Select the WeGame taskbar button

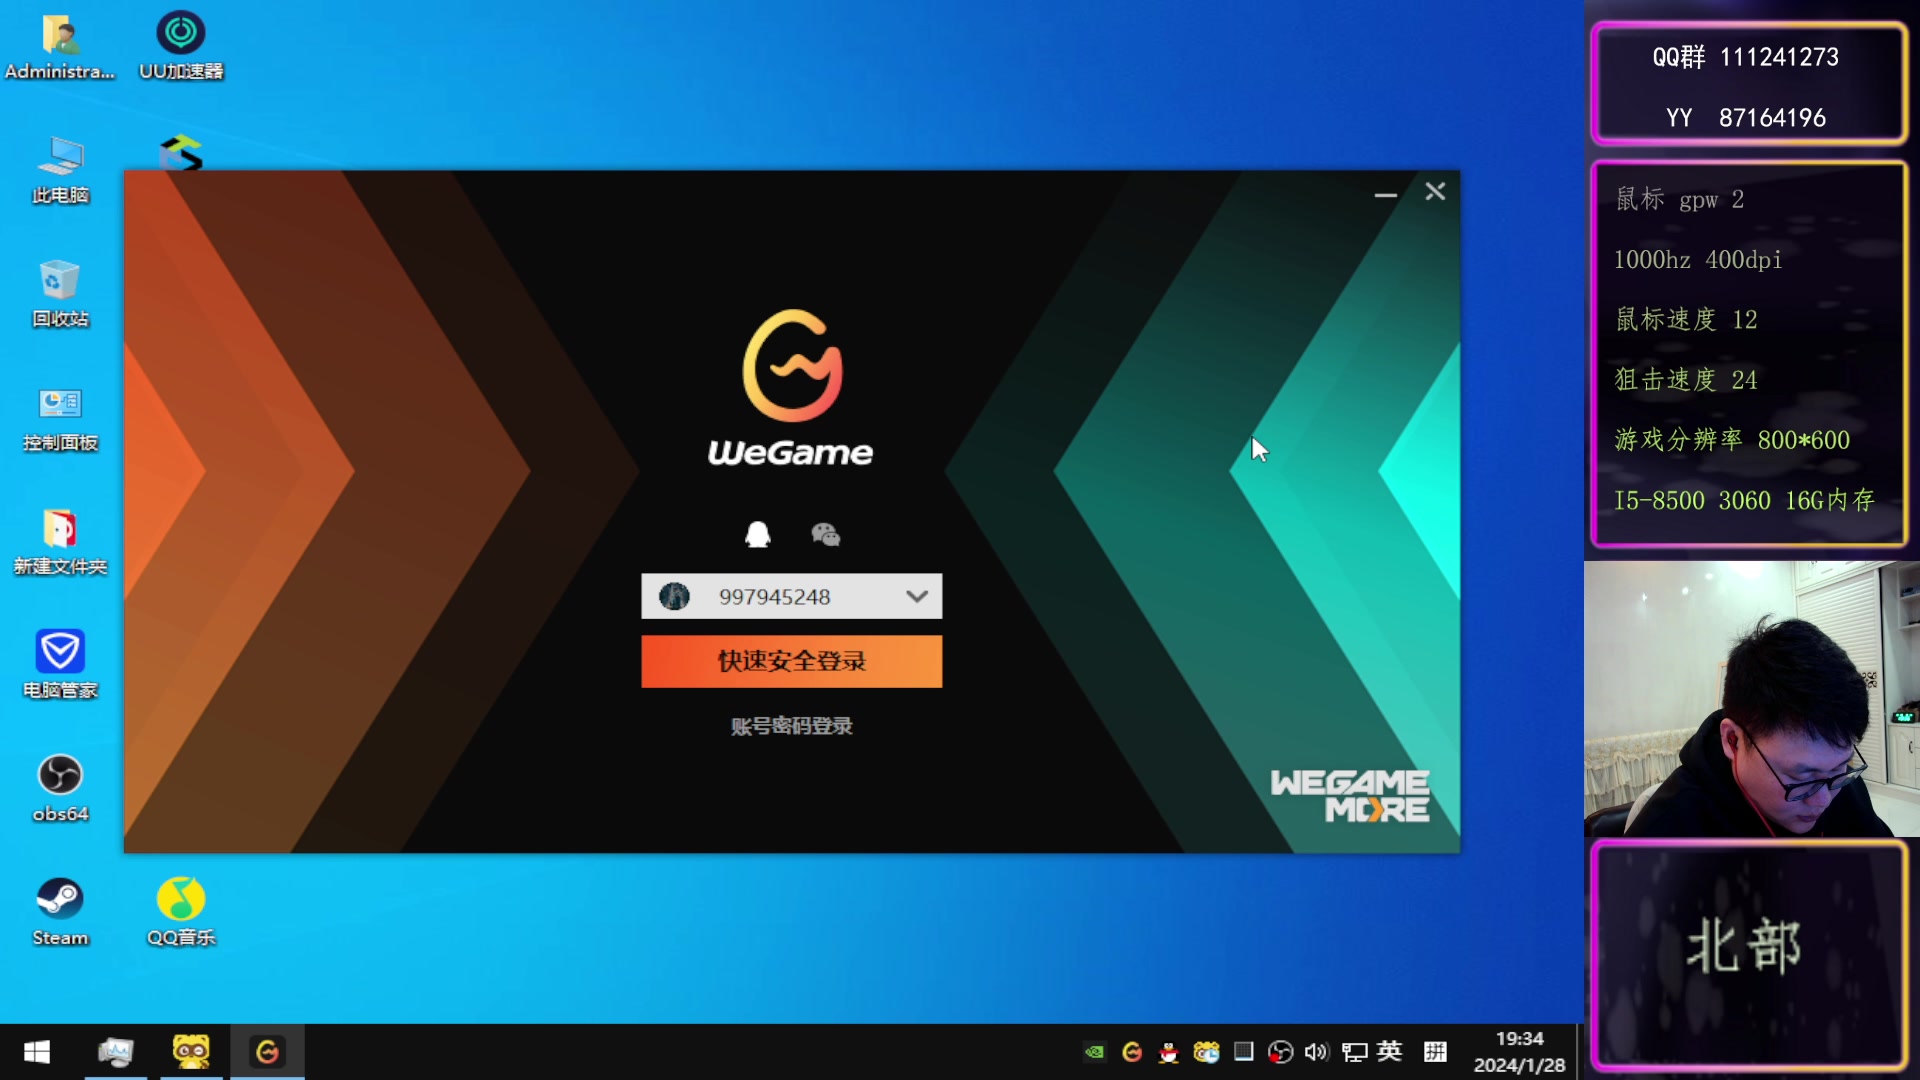click(x=267, y=1052)
